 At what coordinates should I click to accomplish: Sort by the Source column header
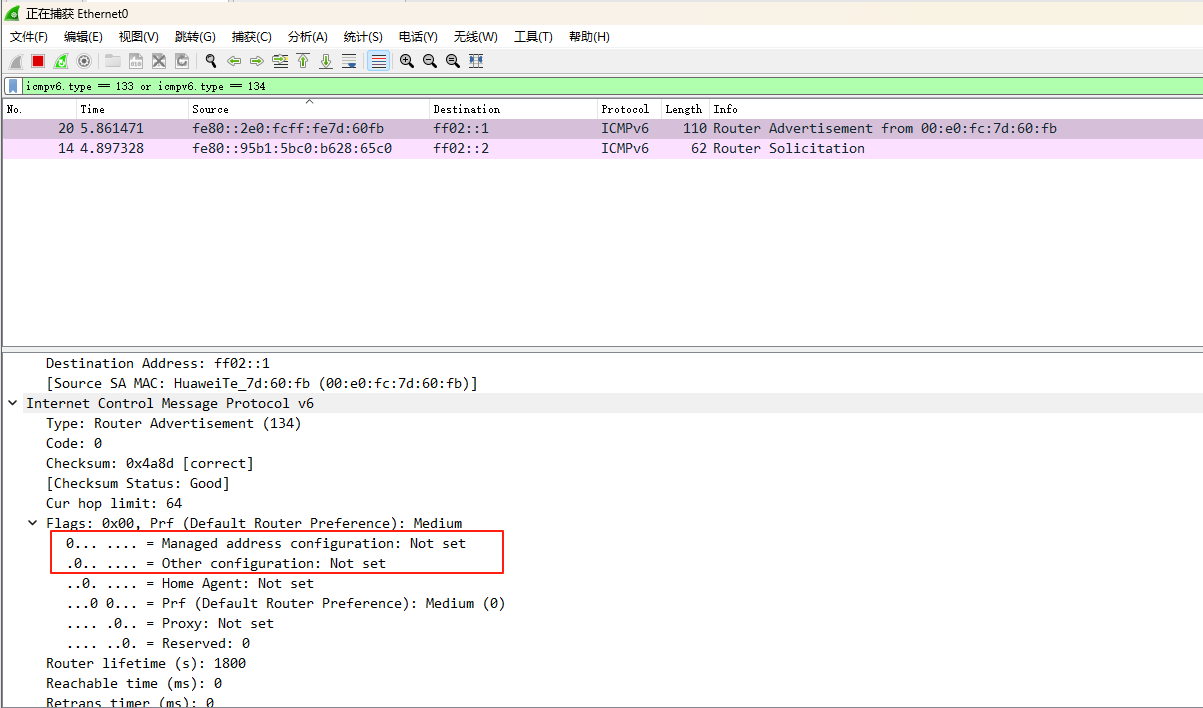(309, 109)
